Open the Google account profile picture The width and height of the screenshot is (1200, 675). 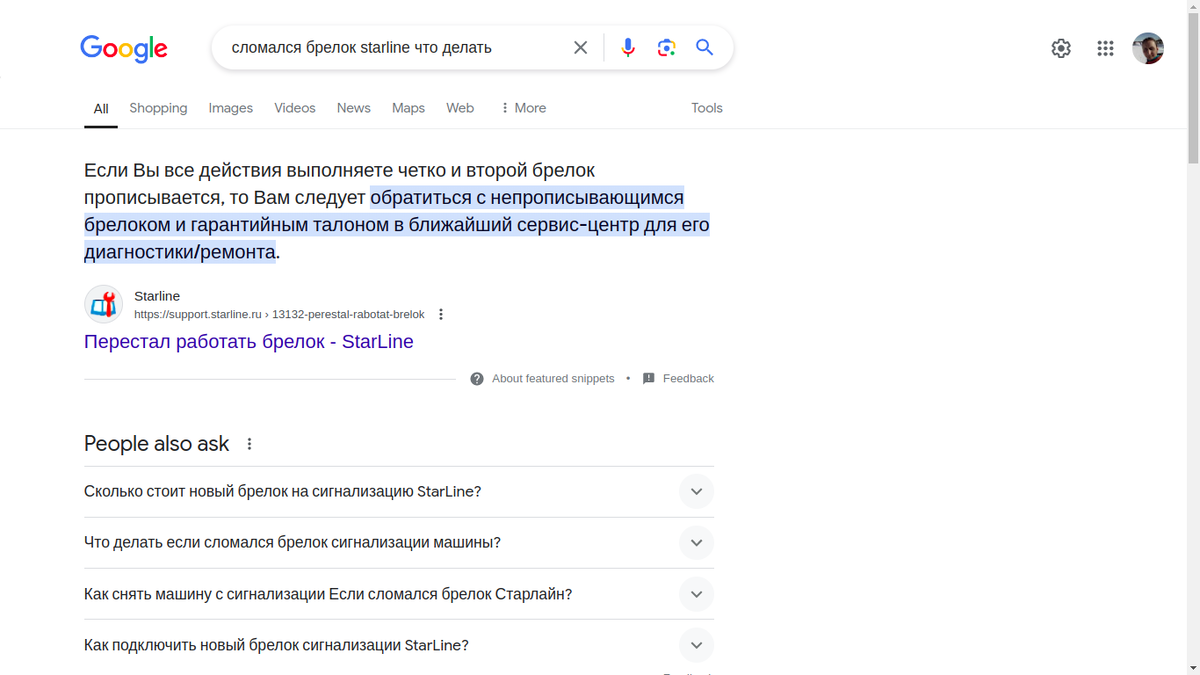click(x=1148, y=48)
